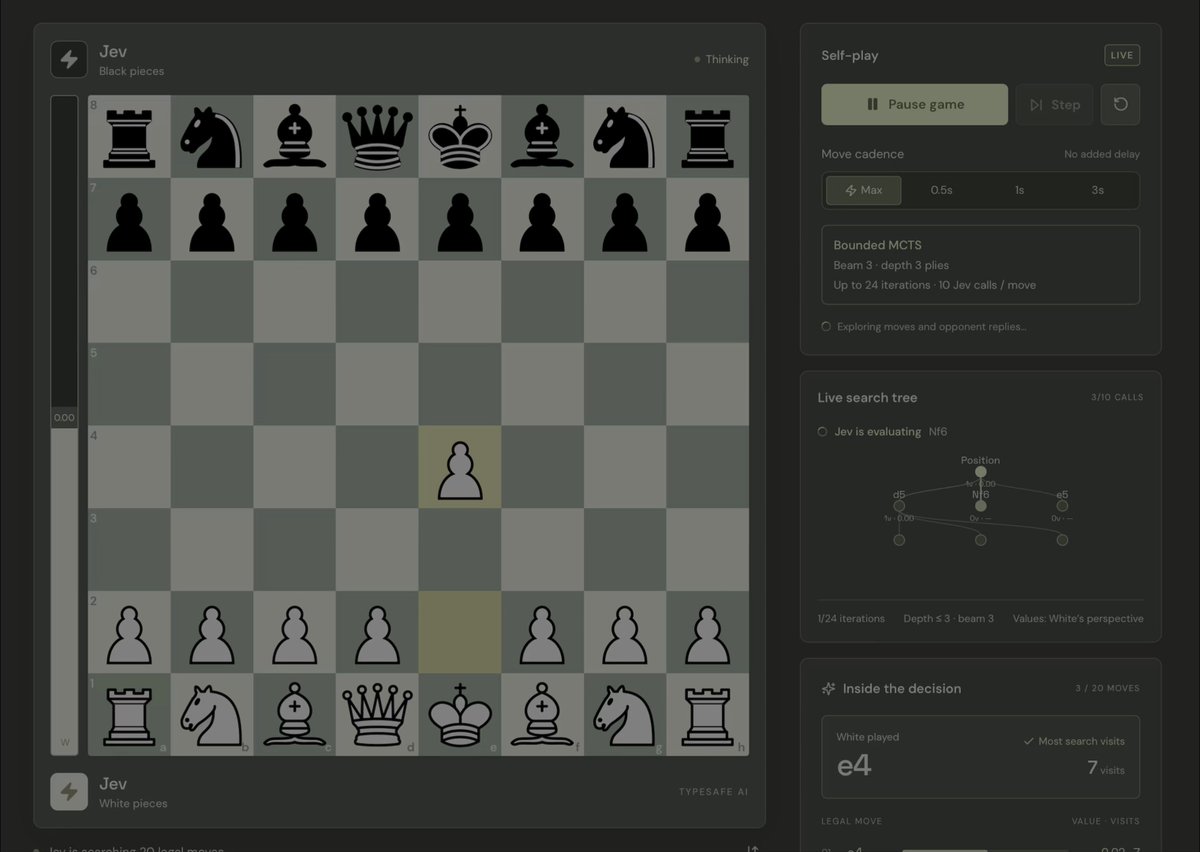The height and width of the screenshot is (852, 1200).
Task: Pause the self-play game
Action: [x=915, y=104]
